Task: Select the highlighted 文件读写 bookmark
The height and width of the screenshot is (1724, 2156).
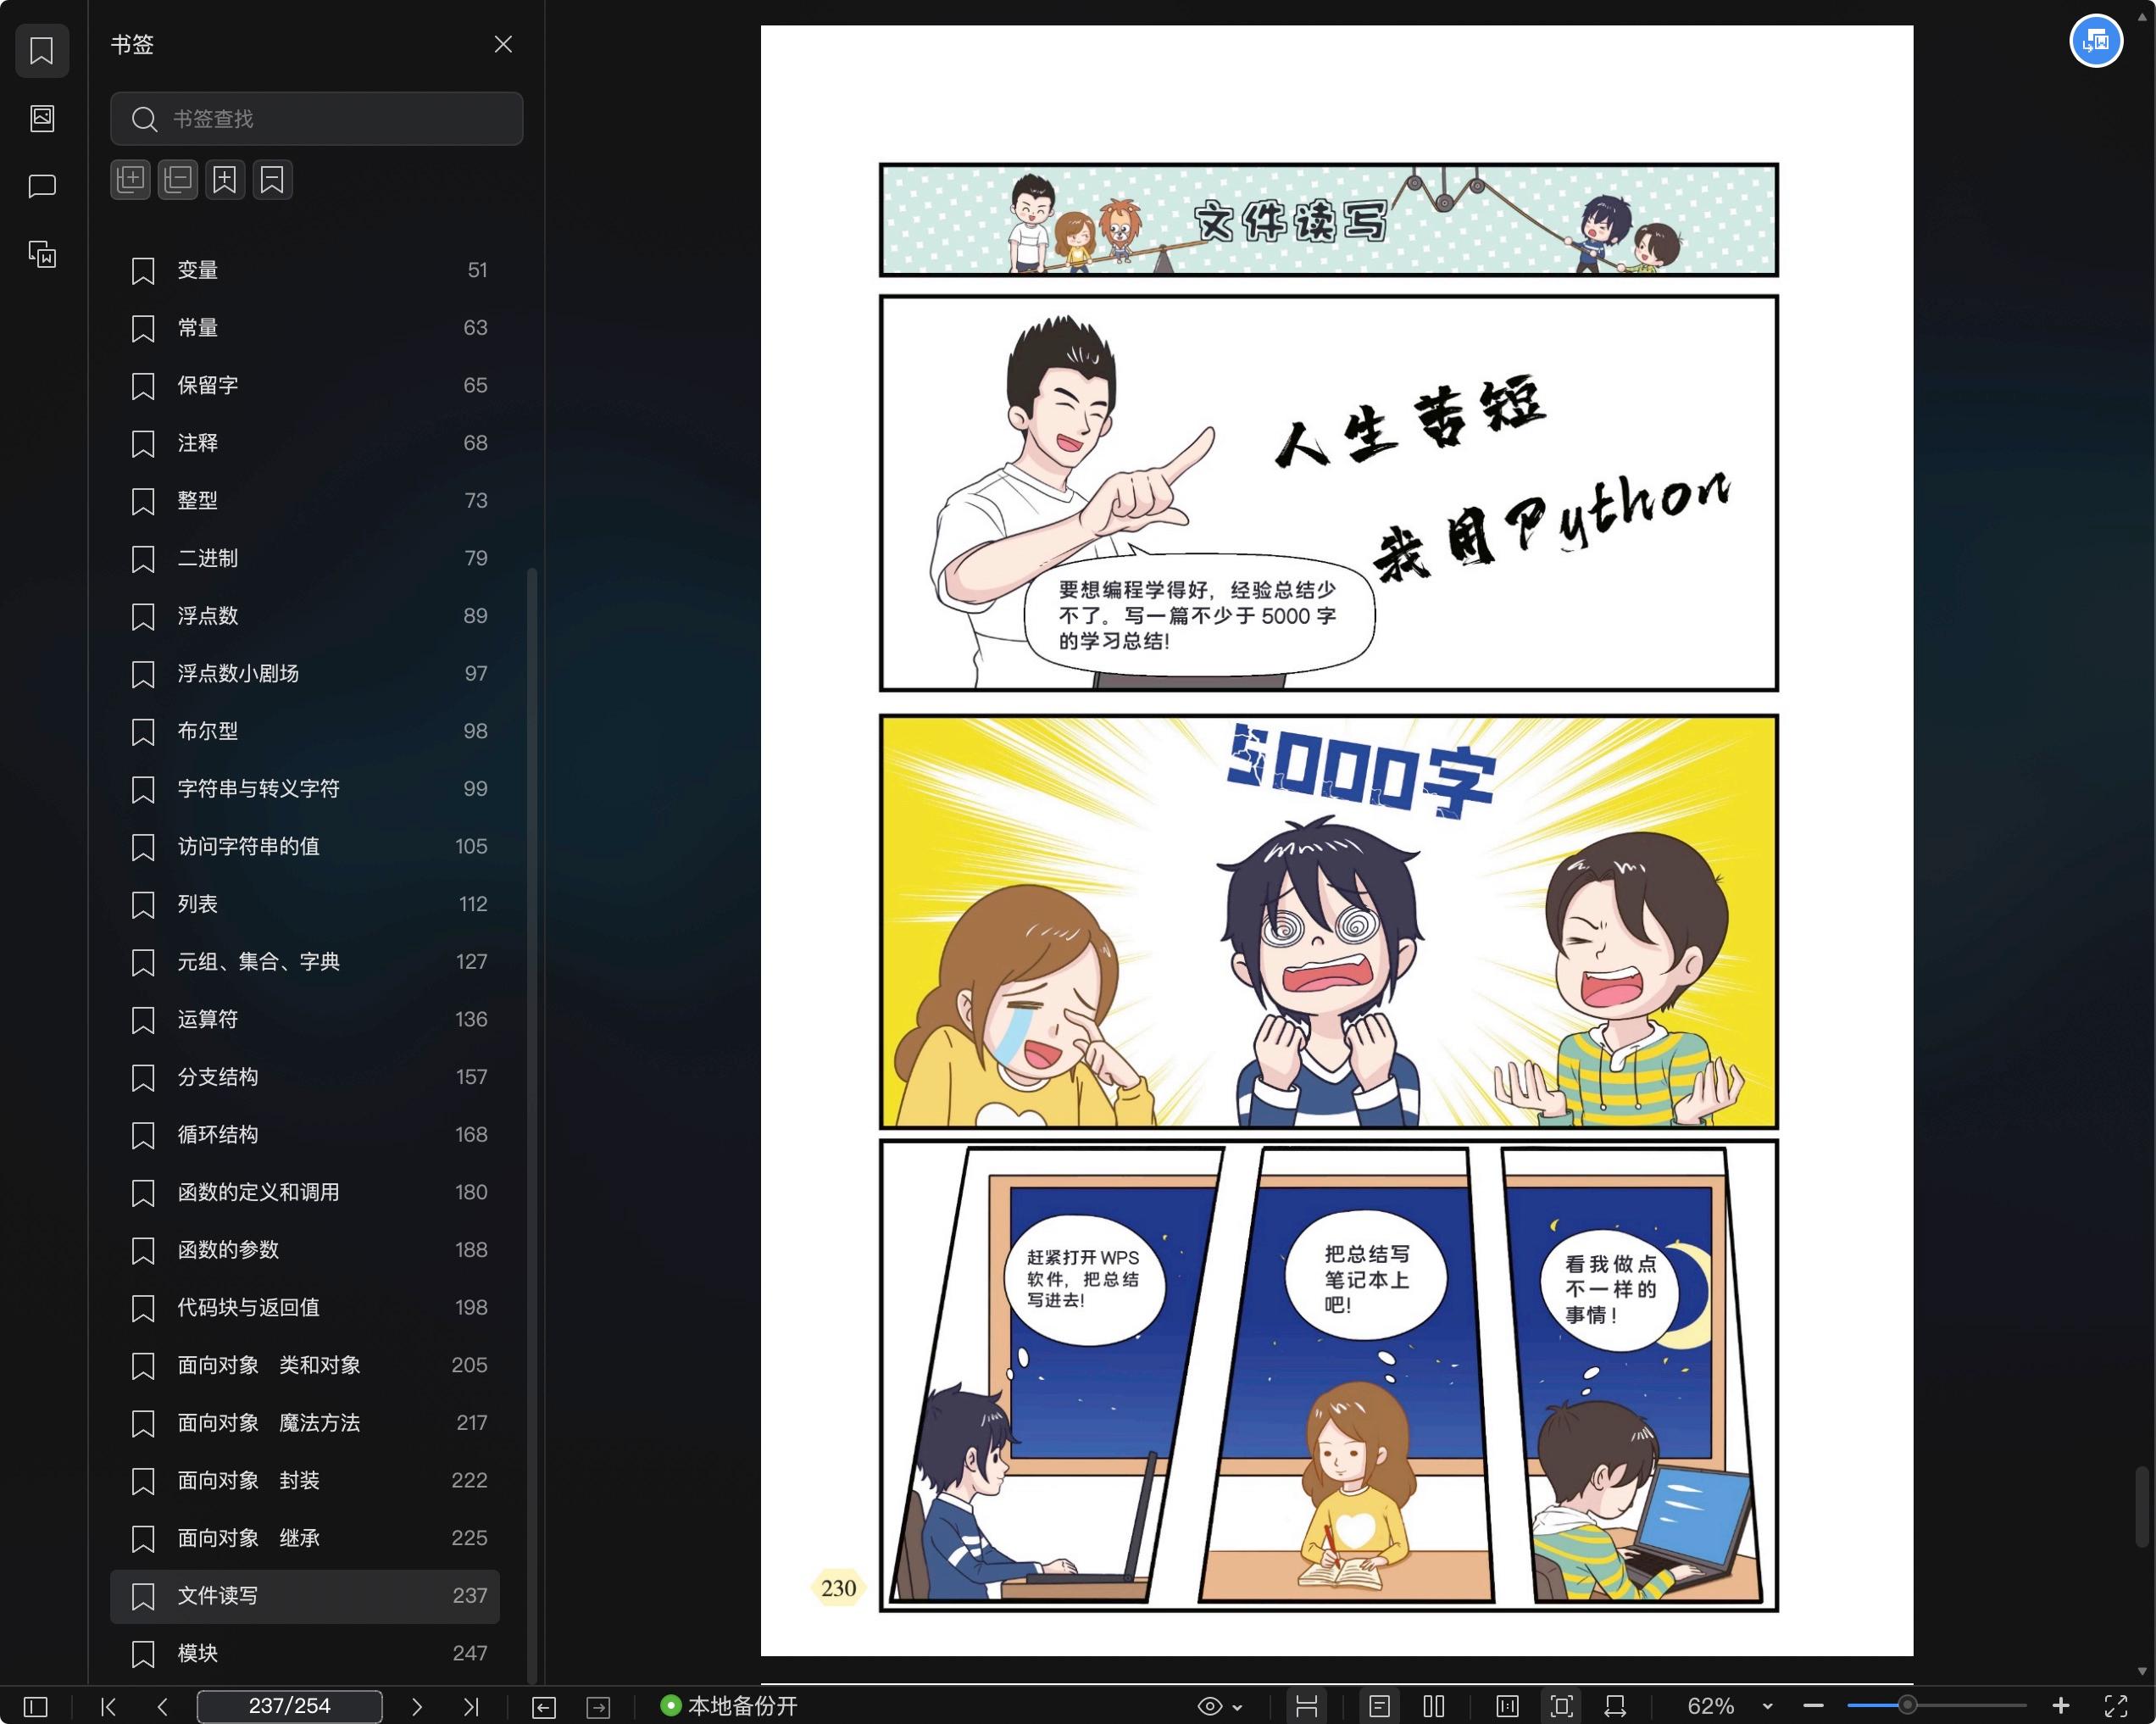Action: click(305, 1597)
